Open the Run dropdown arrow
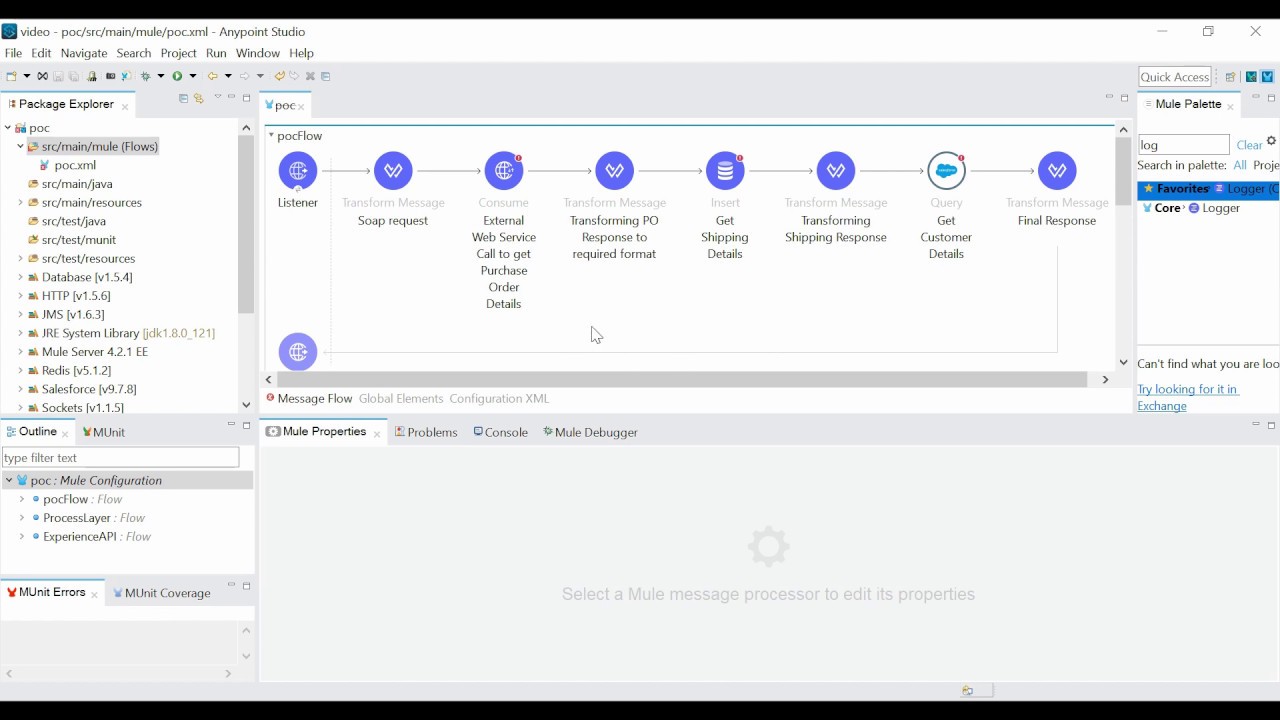Screen dimensions: 1280x720 (x=192, y=77)
